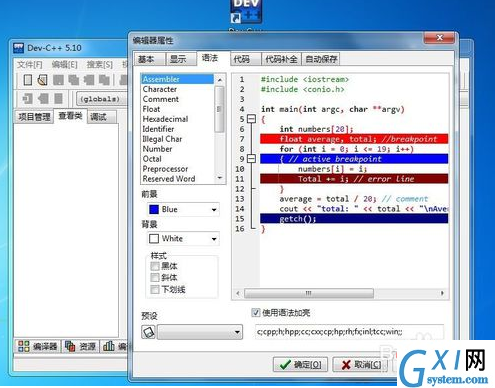Screen dimensions: 495x388
Task: Click the White background color swatch
Action: [154, 239]
